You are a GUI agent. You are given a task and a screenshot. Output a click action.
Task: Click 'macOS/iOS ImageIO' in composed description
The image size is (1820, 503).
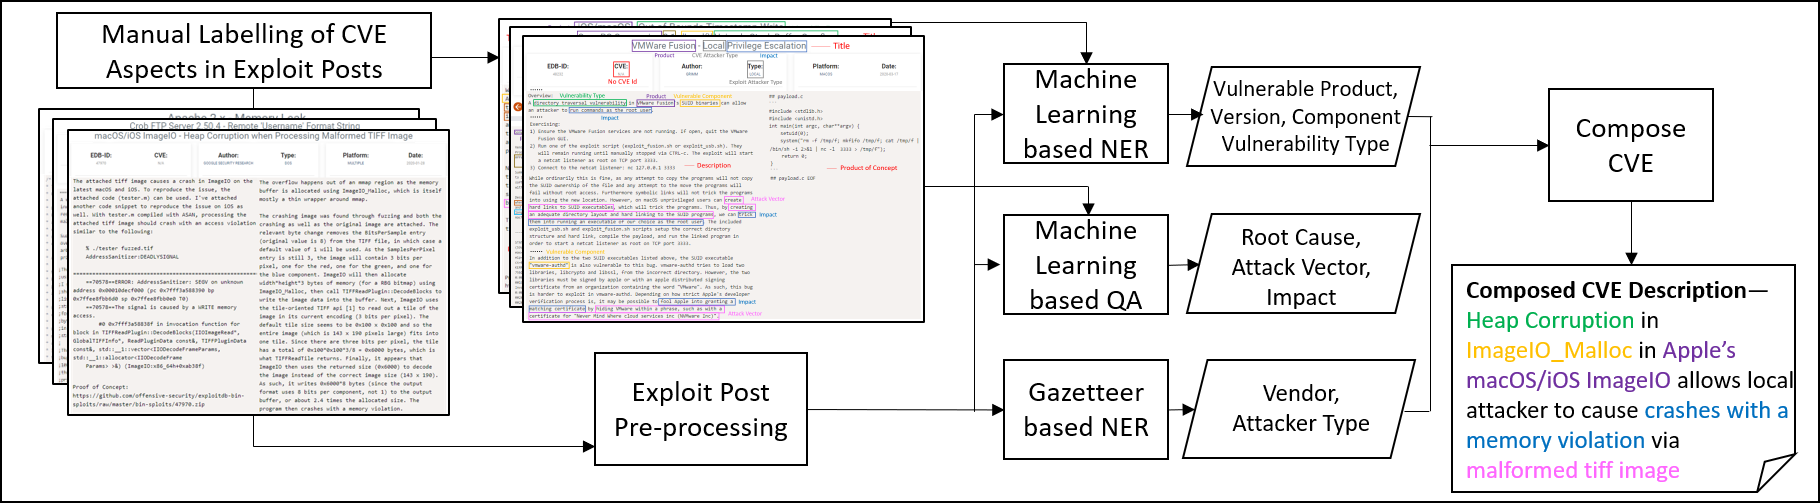(1568, 381)
